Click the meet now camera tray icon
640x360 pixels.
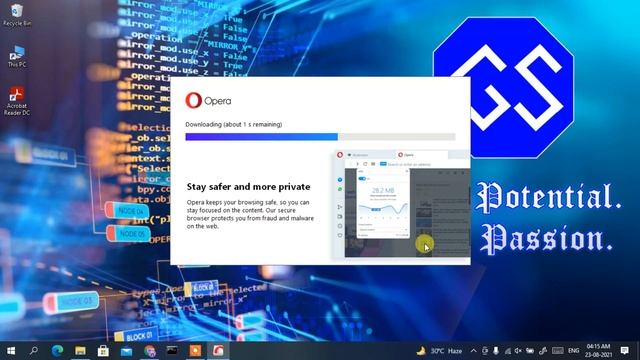pos(484,351)
